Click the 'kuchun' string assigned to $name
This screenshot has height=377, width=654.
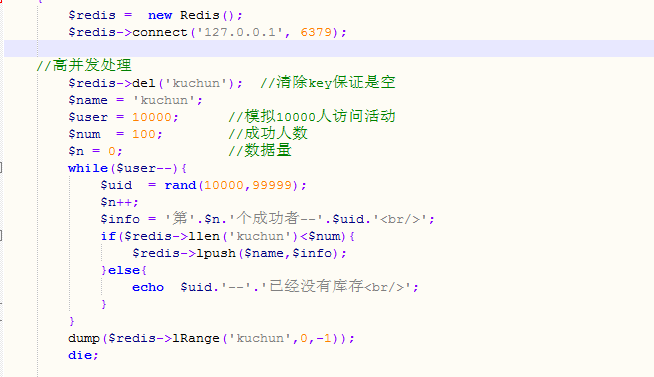tap(164, 100)
